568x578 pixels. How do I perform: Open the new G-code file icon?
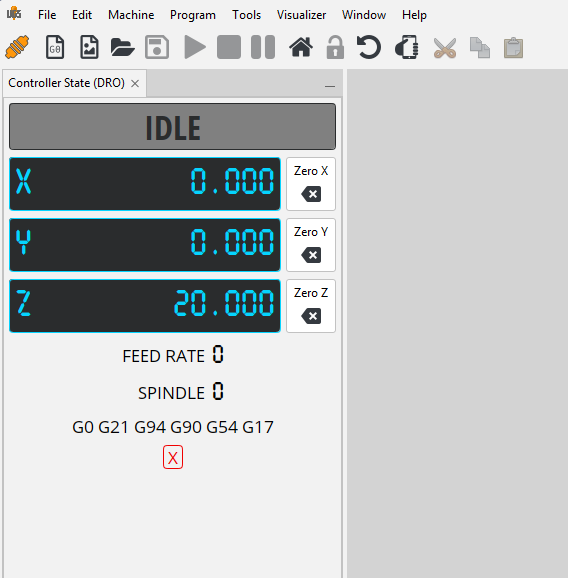point(55,47)
